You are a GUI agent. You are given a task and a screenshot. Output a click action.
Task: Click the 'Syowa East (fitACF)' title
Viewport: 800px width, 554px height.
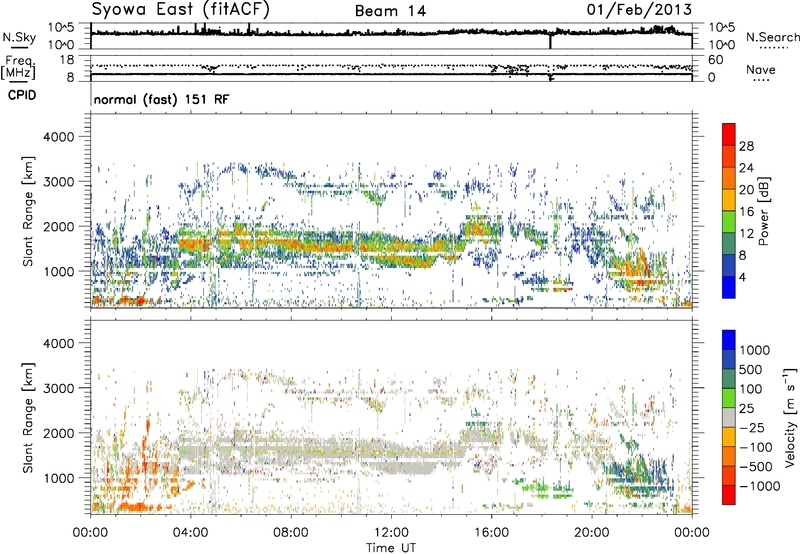tap(180, 9)
